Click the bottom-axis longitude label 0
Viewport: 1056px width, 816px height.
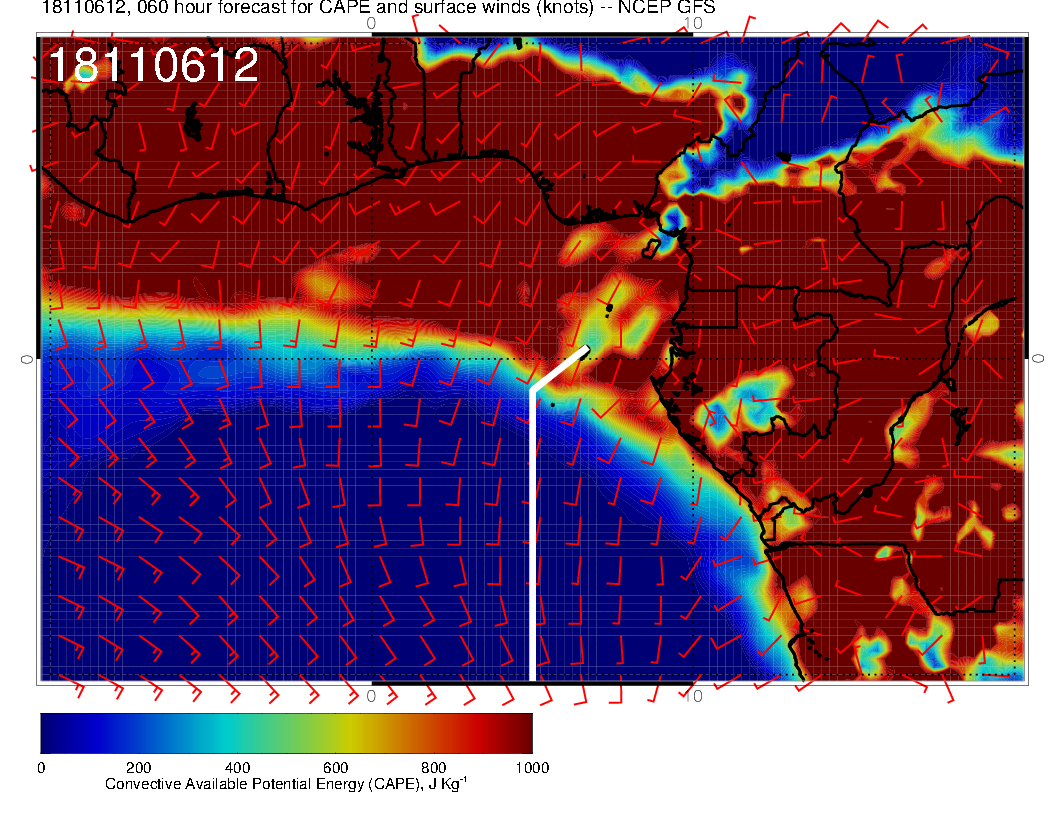[371, 696]
